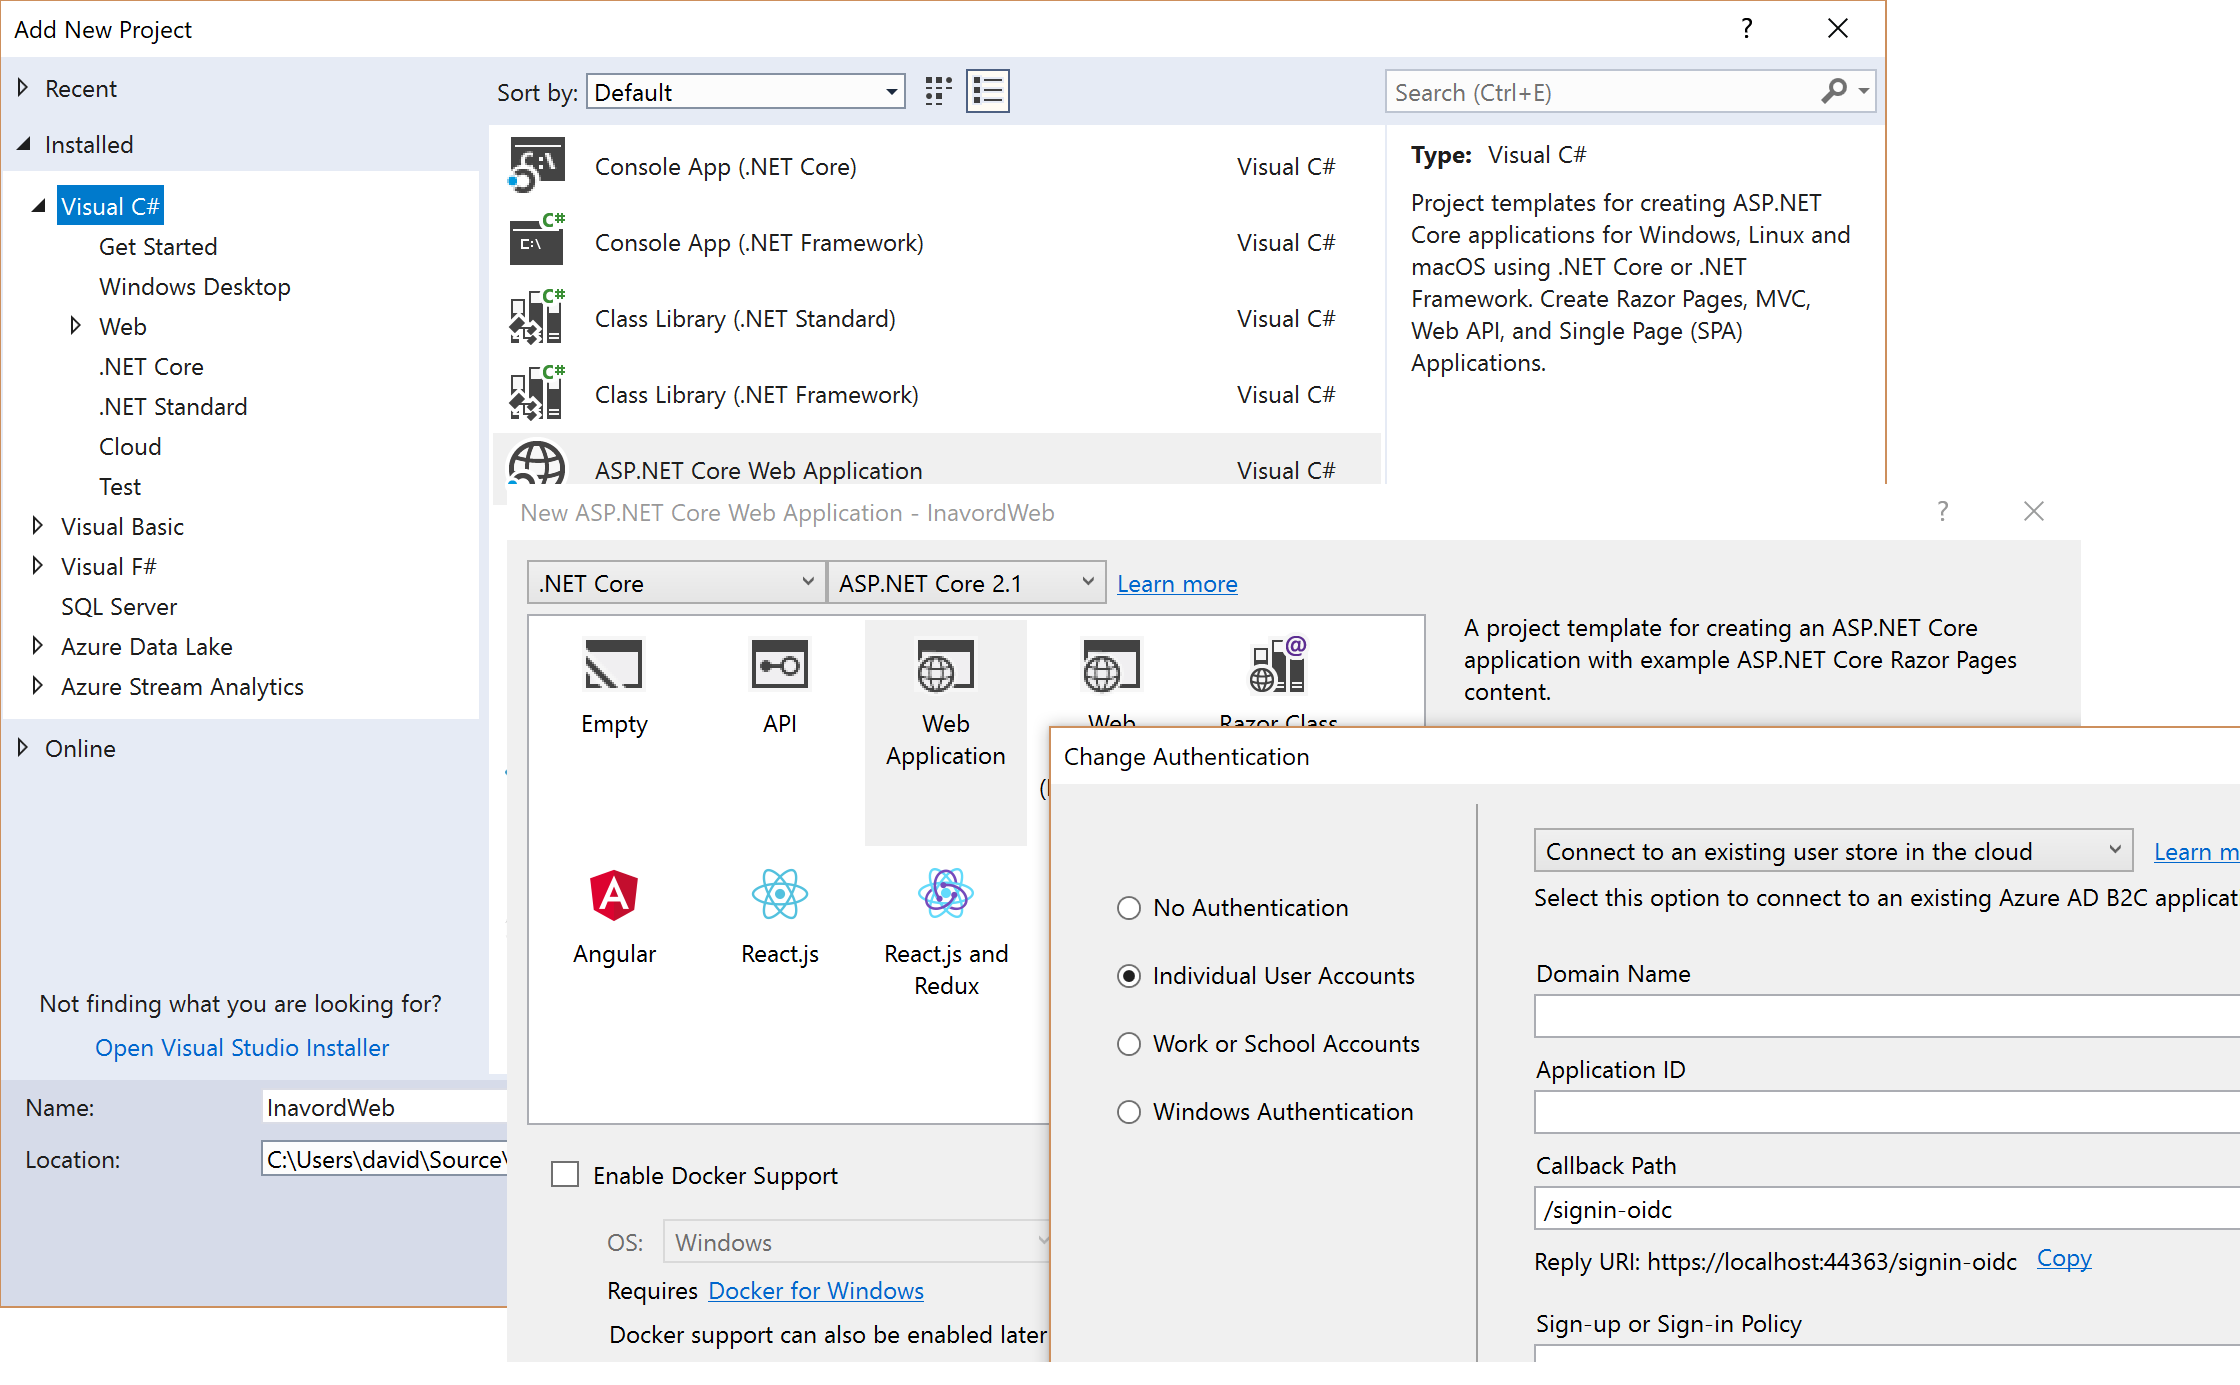Click the search magnifier icon
The height and width of the screenshot is (1385, 2240).
click(x=1834, y=92)
